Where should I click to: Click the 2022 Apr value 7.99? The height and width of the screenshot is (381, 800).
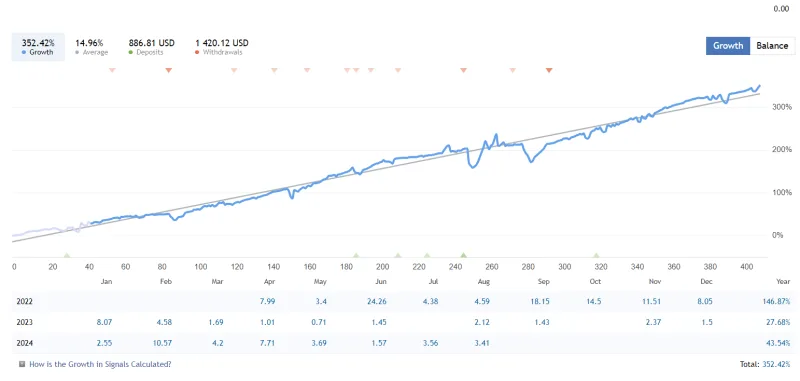click(x=268, y=301)
